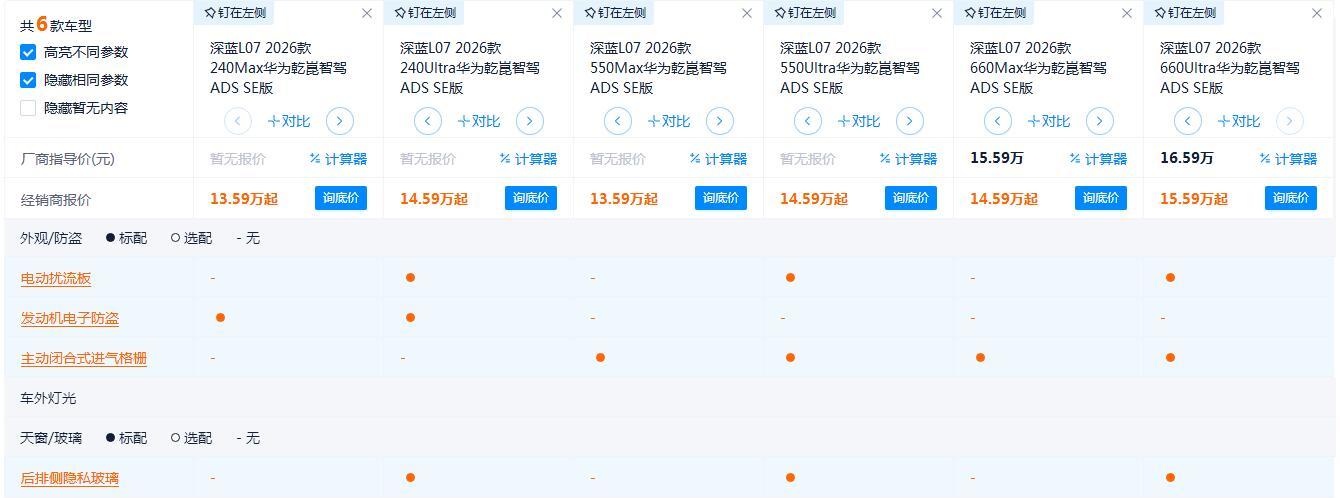Pin the 660Max column to the left
Screen dimensions: 1340x498
993,13
